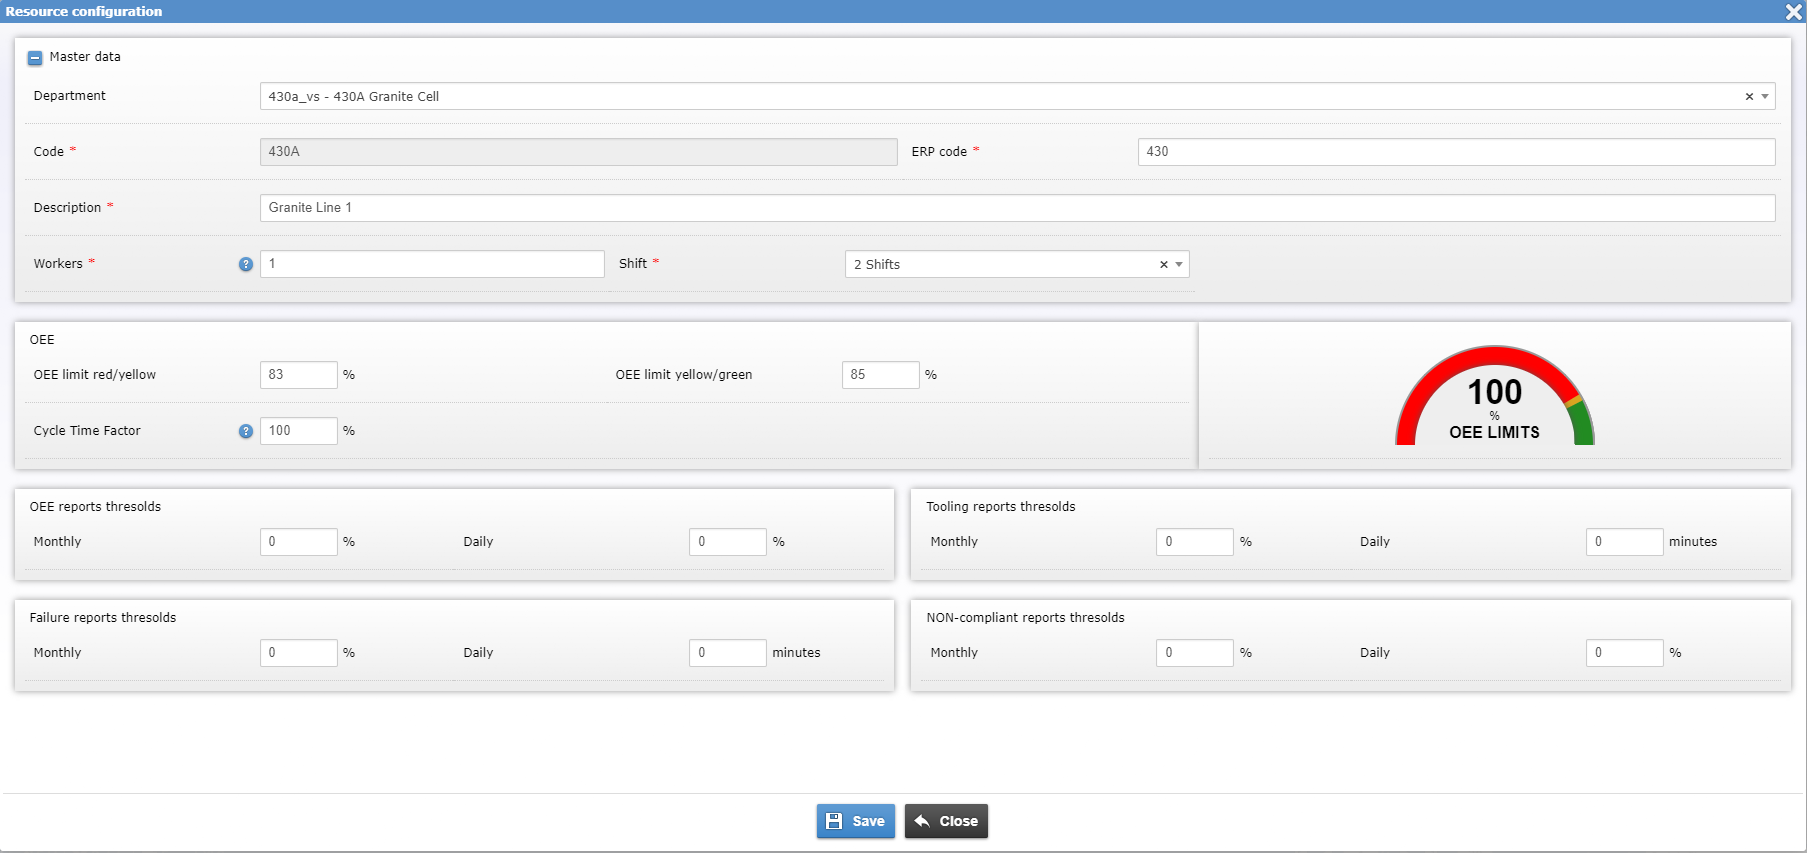Click the OEE limit red/yellow field
1807x853 pixels.
point(298,375)
